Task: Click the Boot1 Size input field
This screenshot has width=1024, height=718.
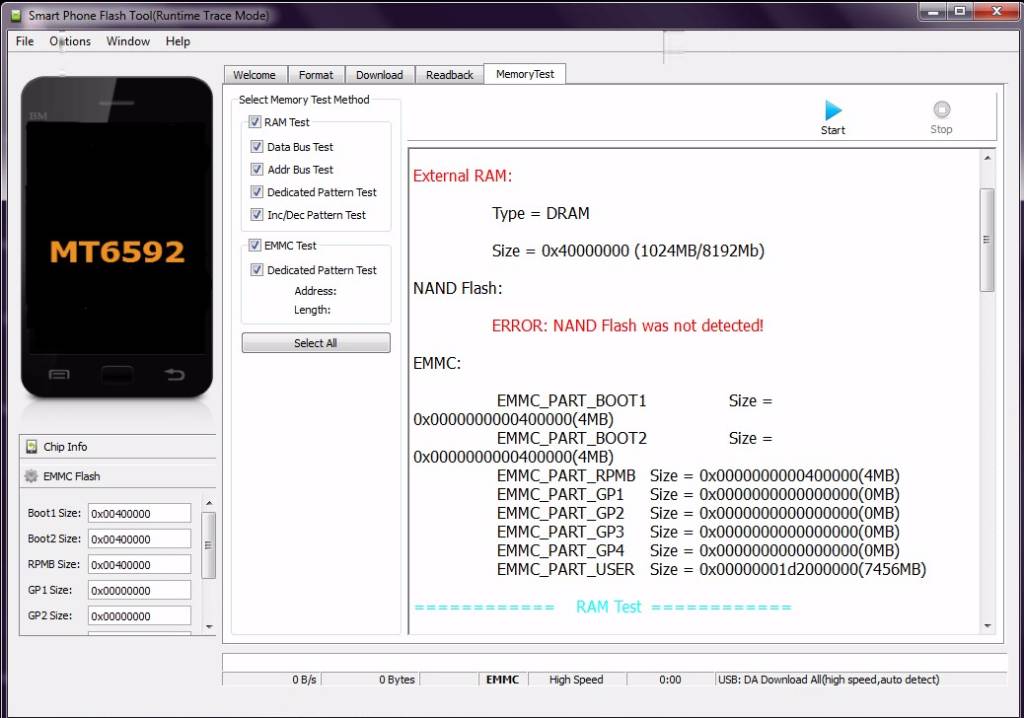Action: [139, 513]
